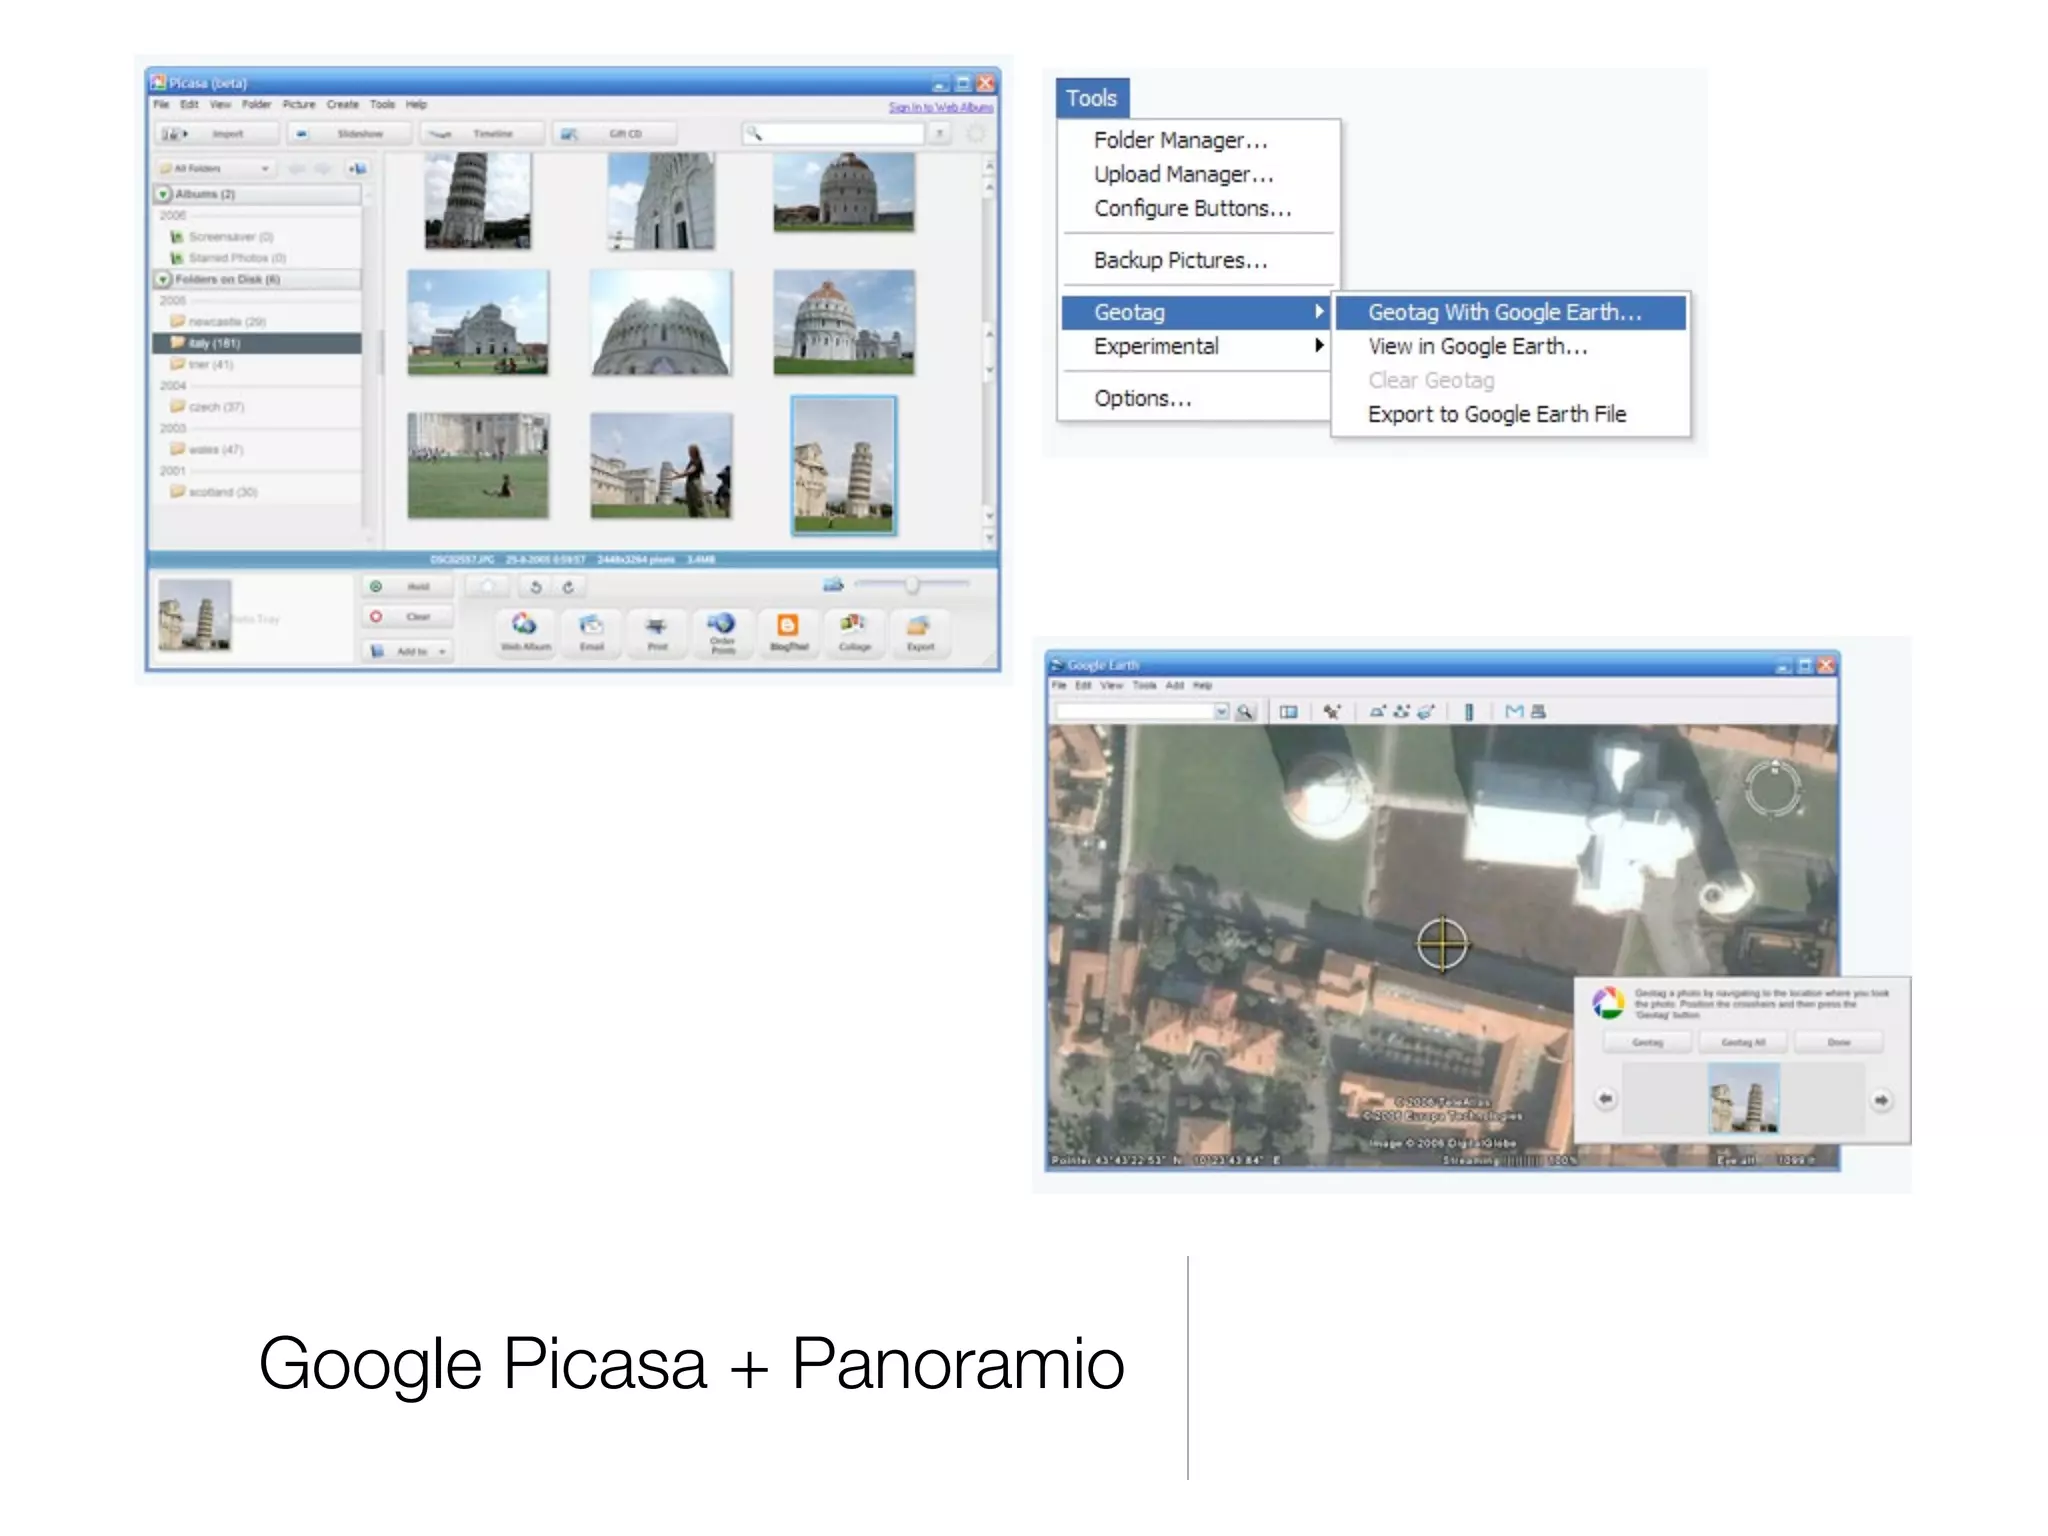The image size is (2048, 1536).
Task: Open the All Folders dropdown
Action: (215, 169)
